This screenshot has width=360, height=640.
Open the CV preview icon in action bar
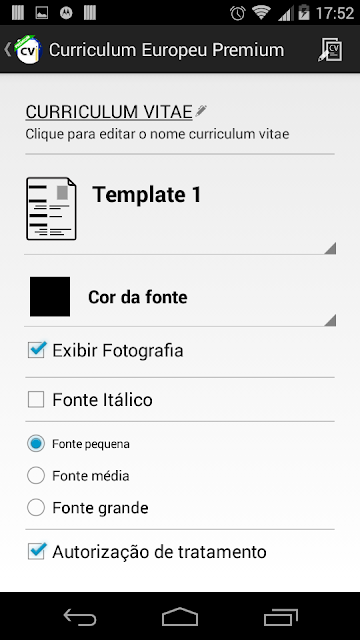click(330, 50)
